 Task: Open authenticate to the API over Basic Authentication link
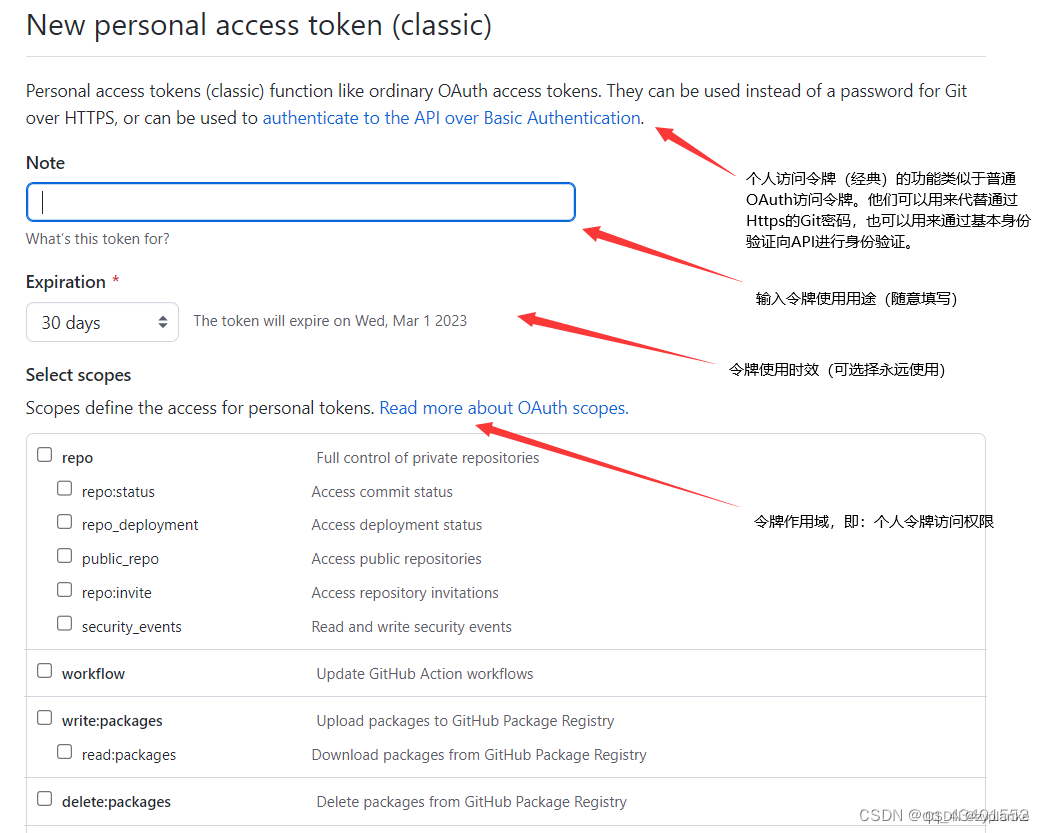[x=452, y=118]
